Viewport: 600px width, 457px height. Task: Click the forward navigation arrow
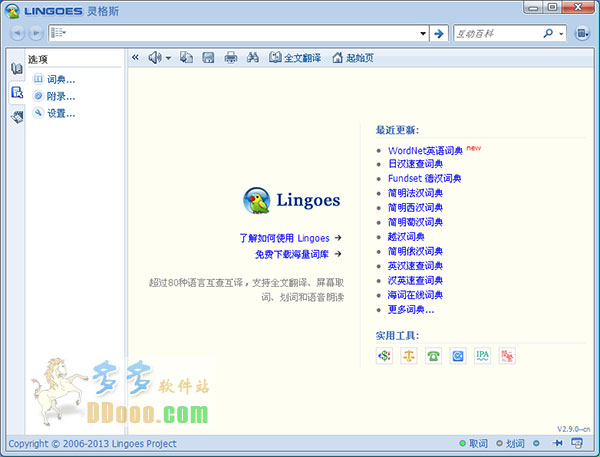[x=36, y=33]
